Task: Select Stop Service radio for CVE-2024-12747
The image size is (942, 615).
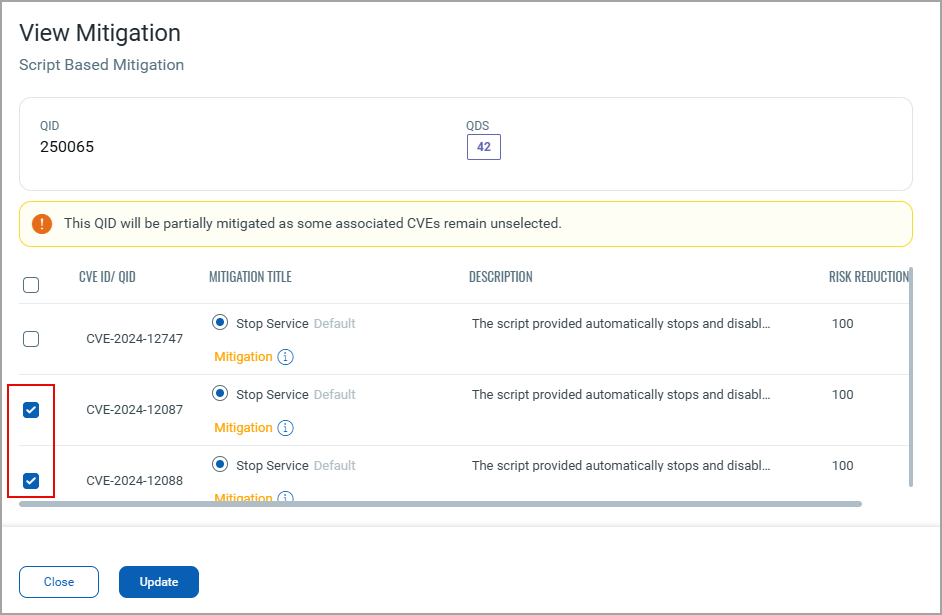Action: (220, 323)
